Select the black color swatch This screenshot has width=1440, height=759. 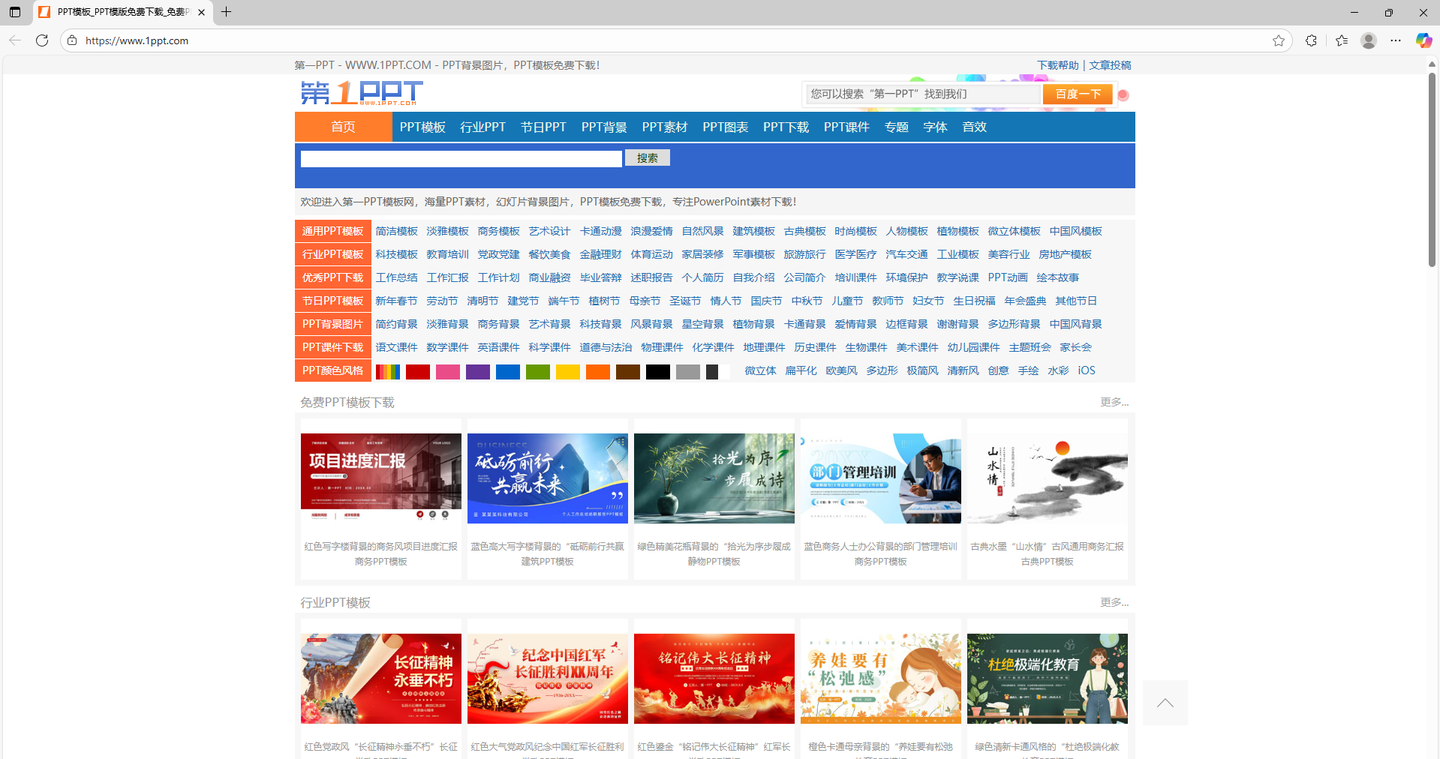pos(658,372)
